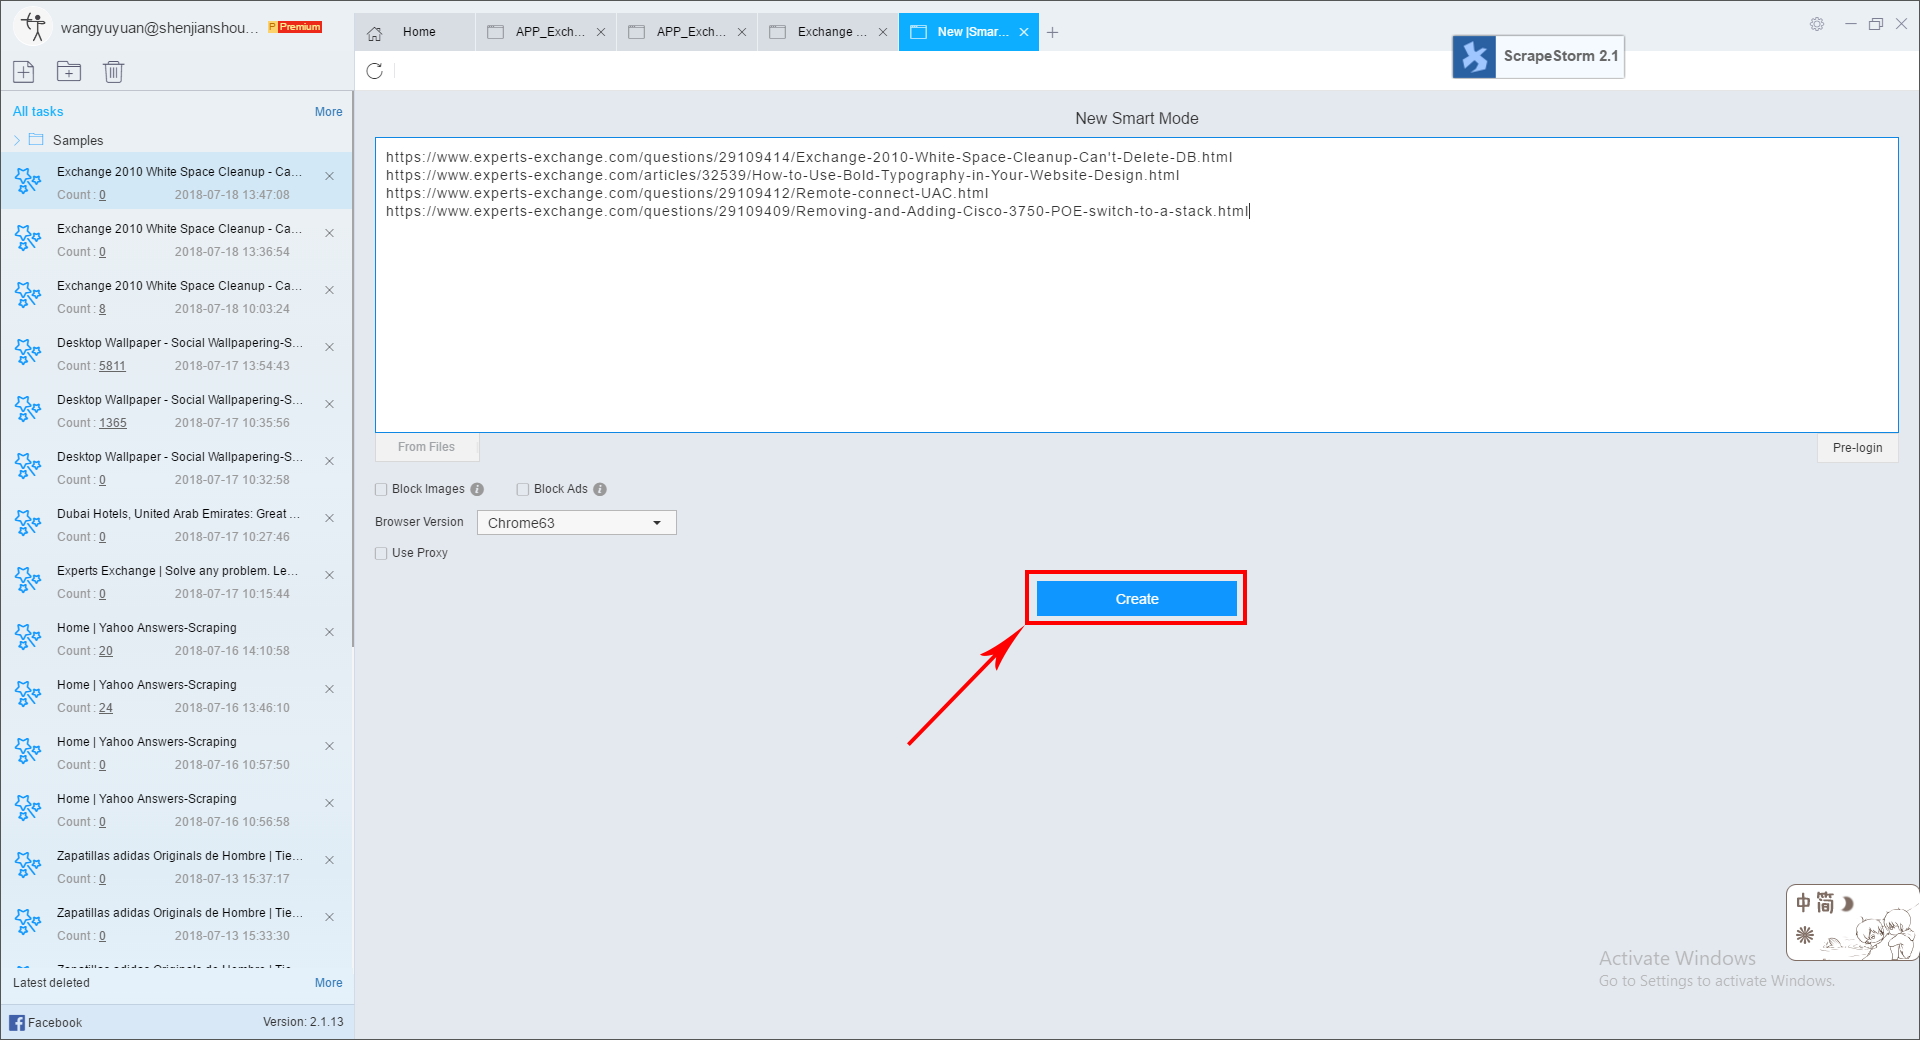Click the user avatar icon
This screenshot has width=1920, height=1040.
(34, 26)
